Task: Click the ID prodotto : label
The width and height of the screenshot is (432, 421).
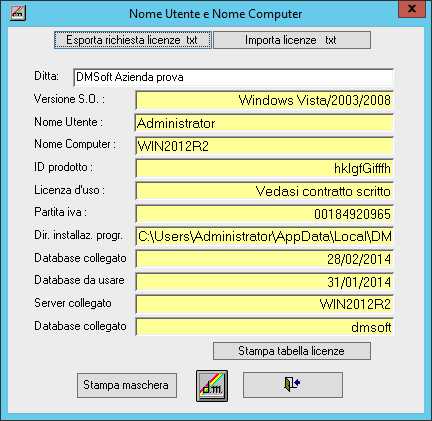Action: click(x=63, y=167)
